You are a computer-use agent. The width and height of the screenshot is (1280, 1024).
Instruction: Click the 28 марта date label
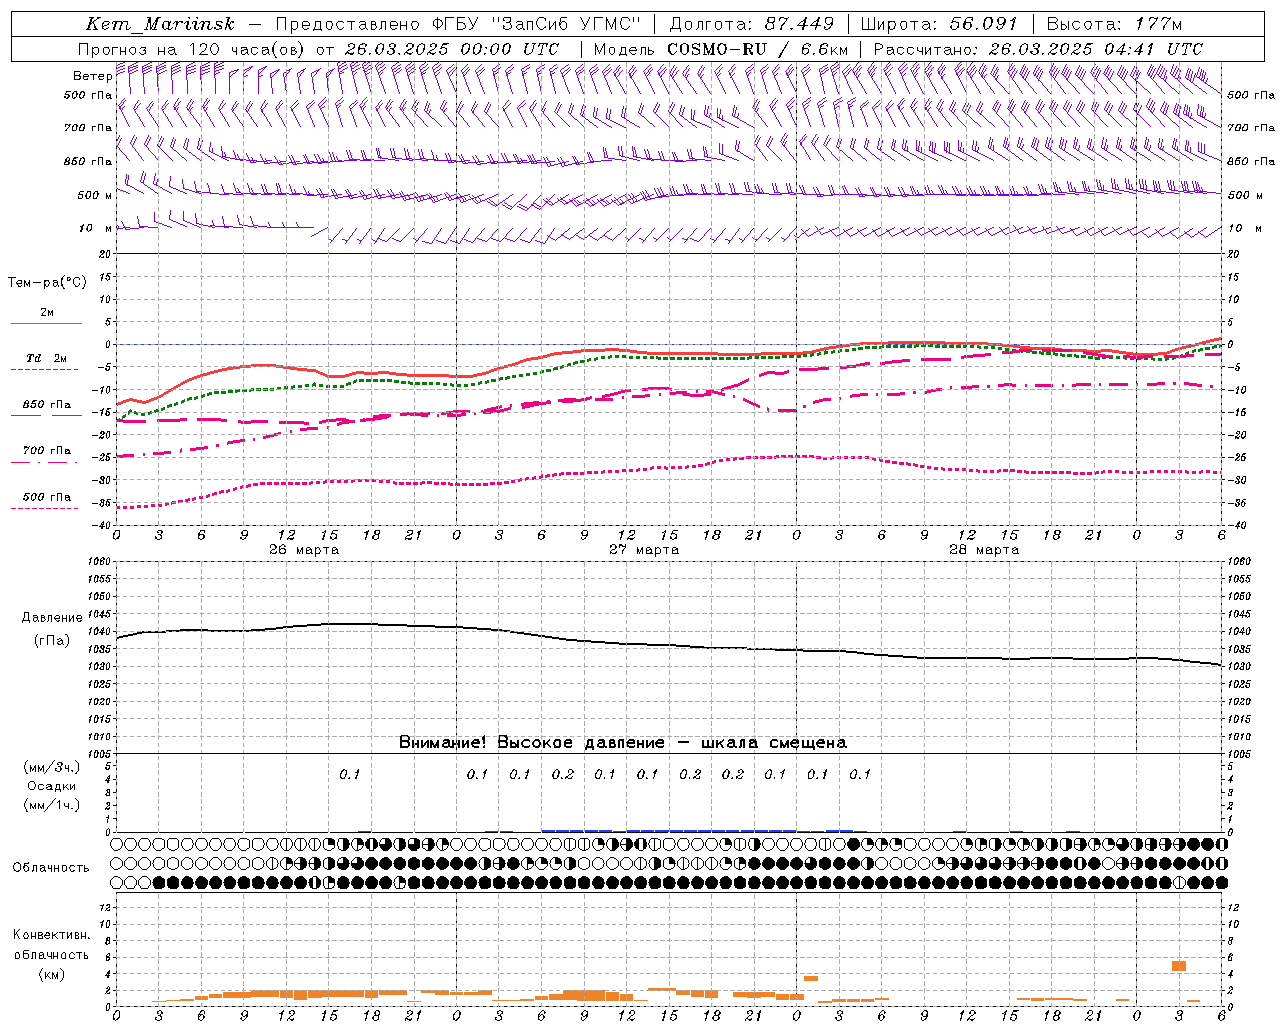(x=984, y=549)
